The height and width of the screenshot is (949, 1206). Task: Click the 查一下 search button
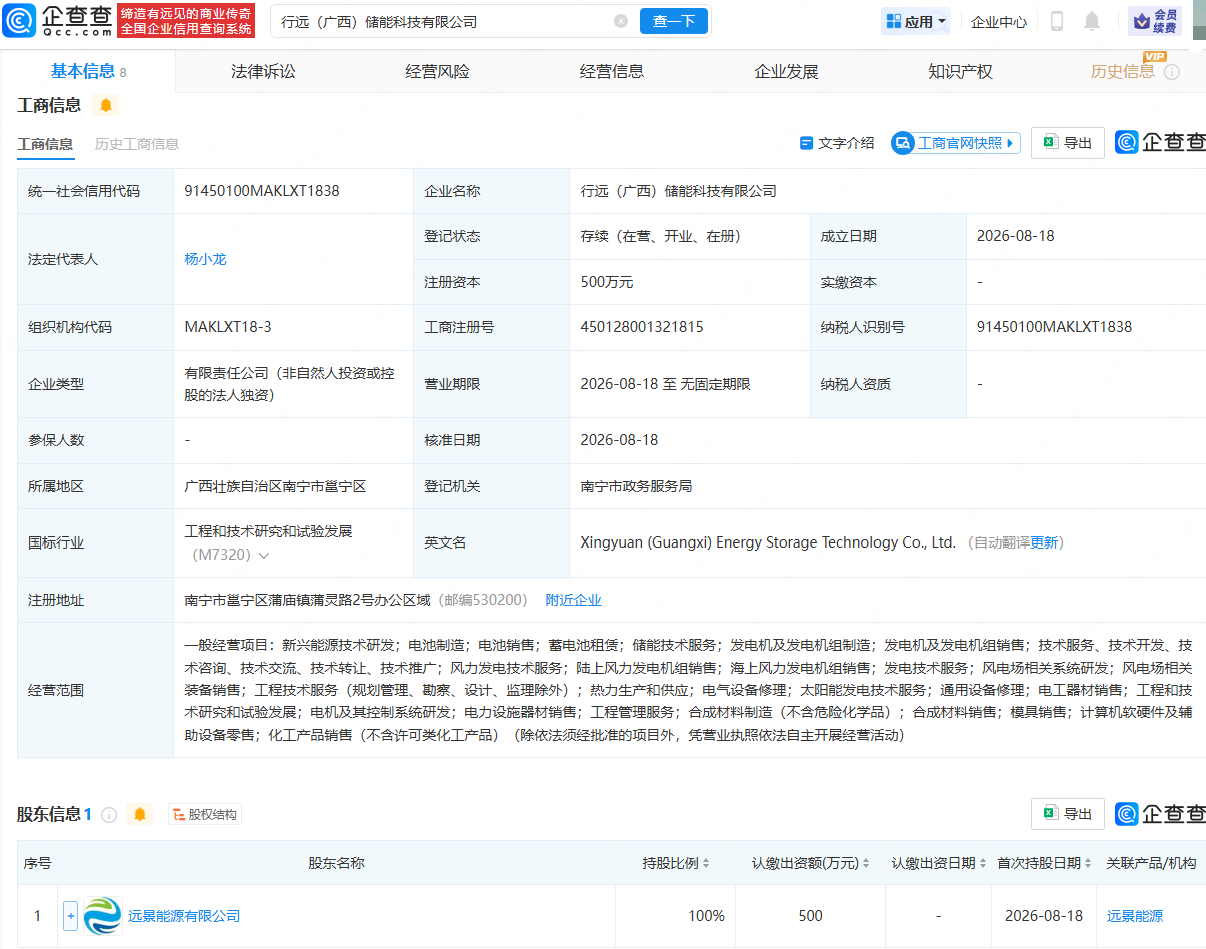pos(674,21)
